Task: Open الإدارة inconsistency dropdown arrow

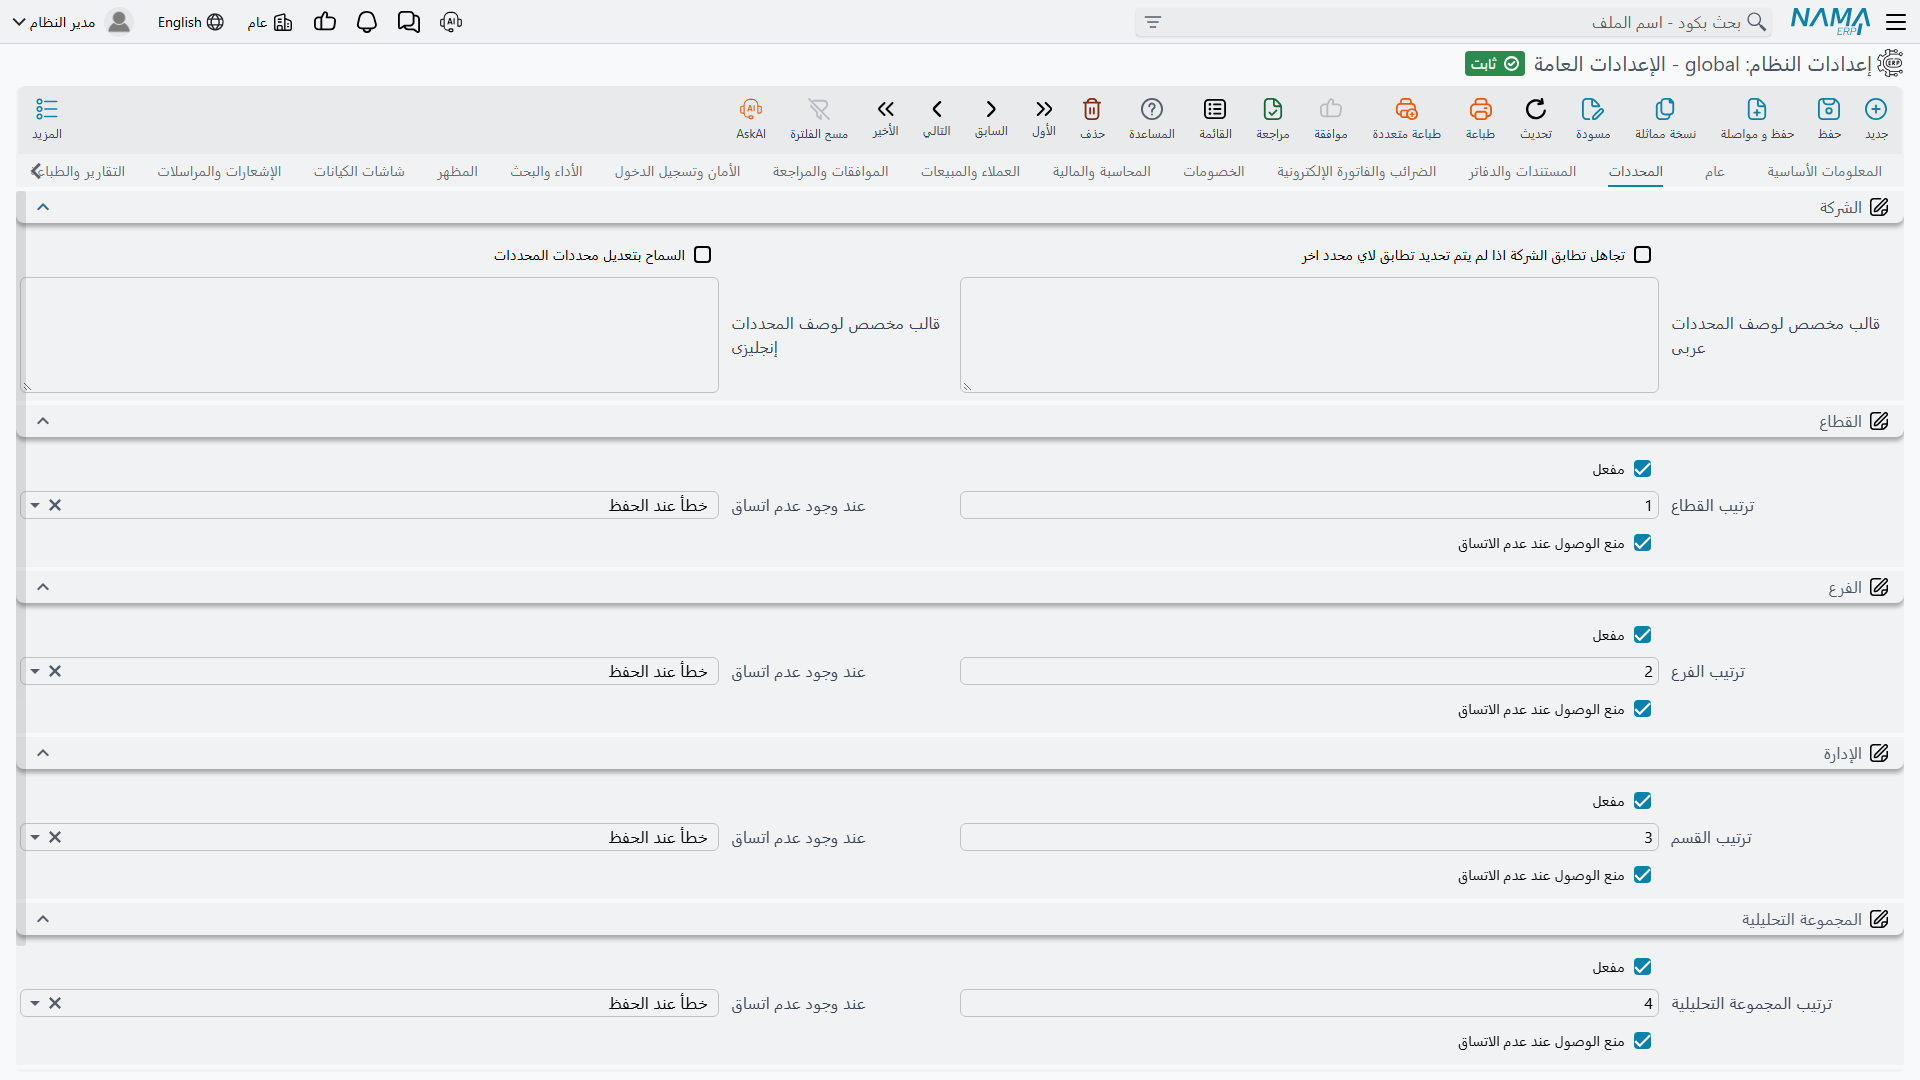Action: coord(35,837)
